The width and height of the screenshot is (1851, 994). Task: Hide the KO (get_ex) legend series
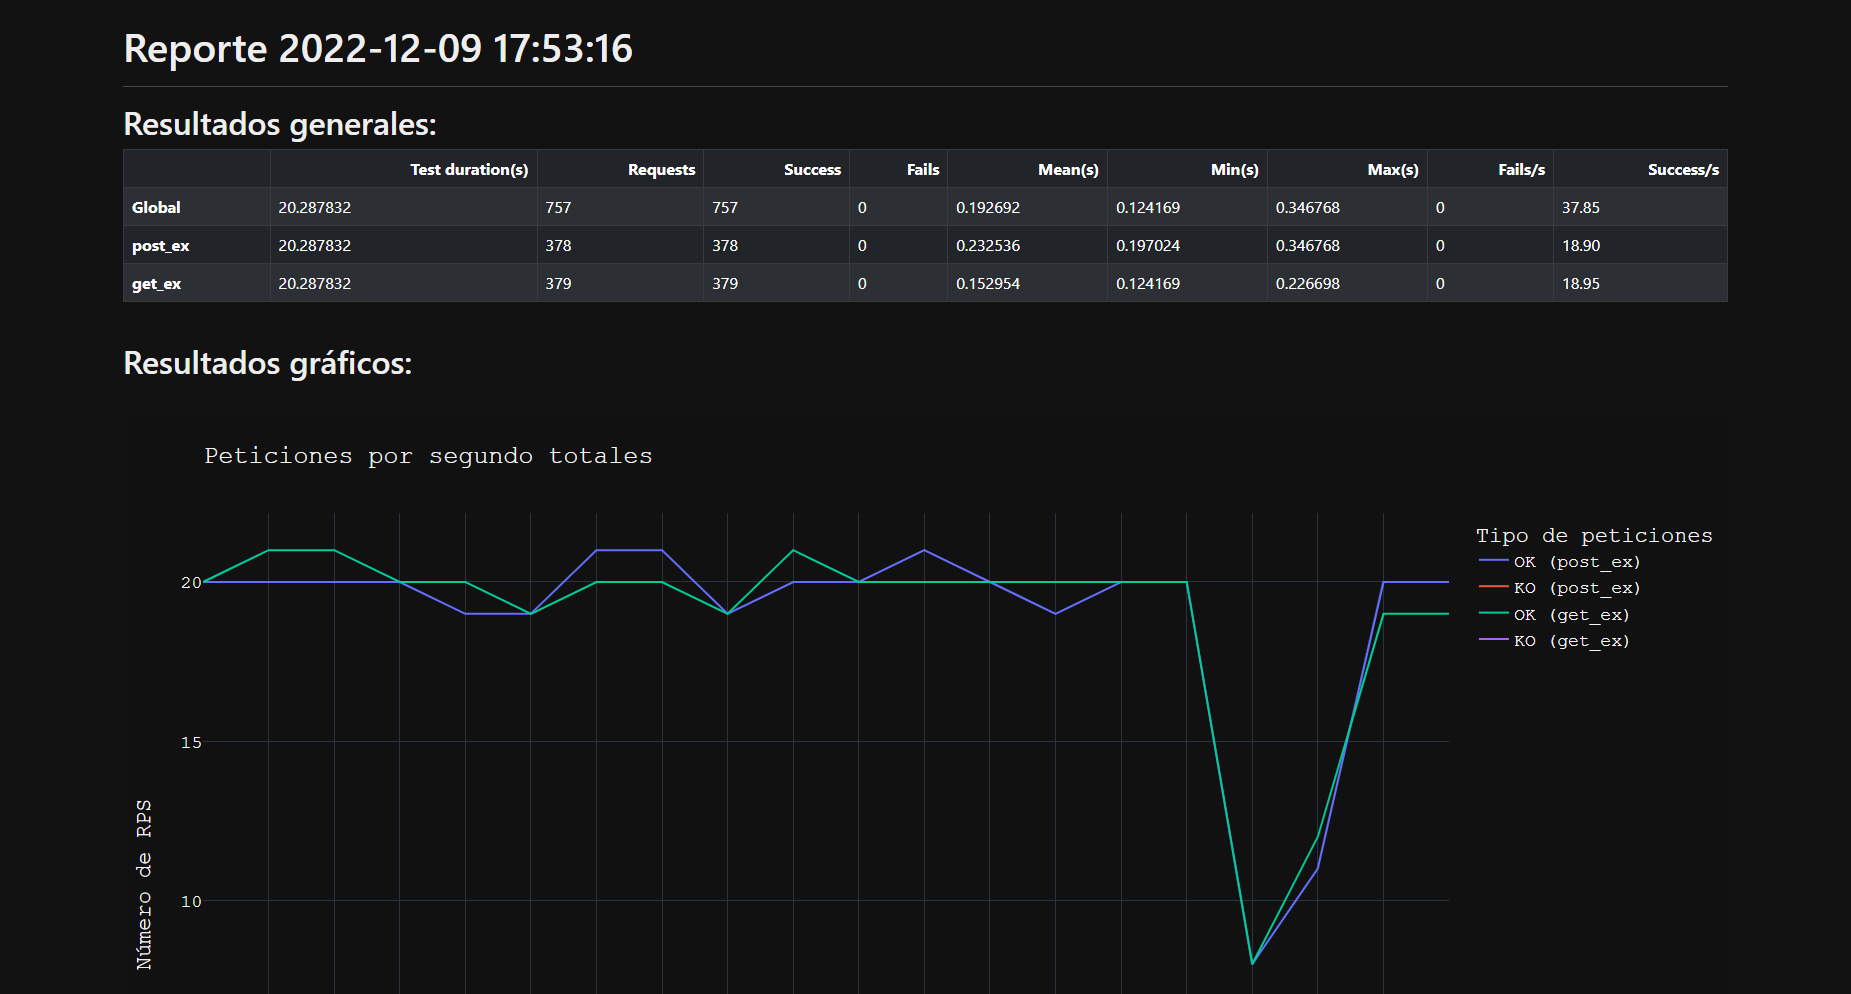pyautogui.click(x=1571, y=641)
